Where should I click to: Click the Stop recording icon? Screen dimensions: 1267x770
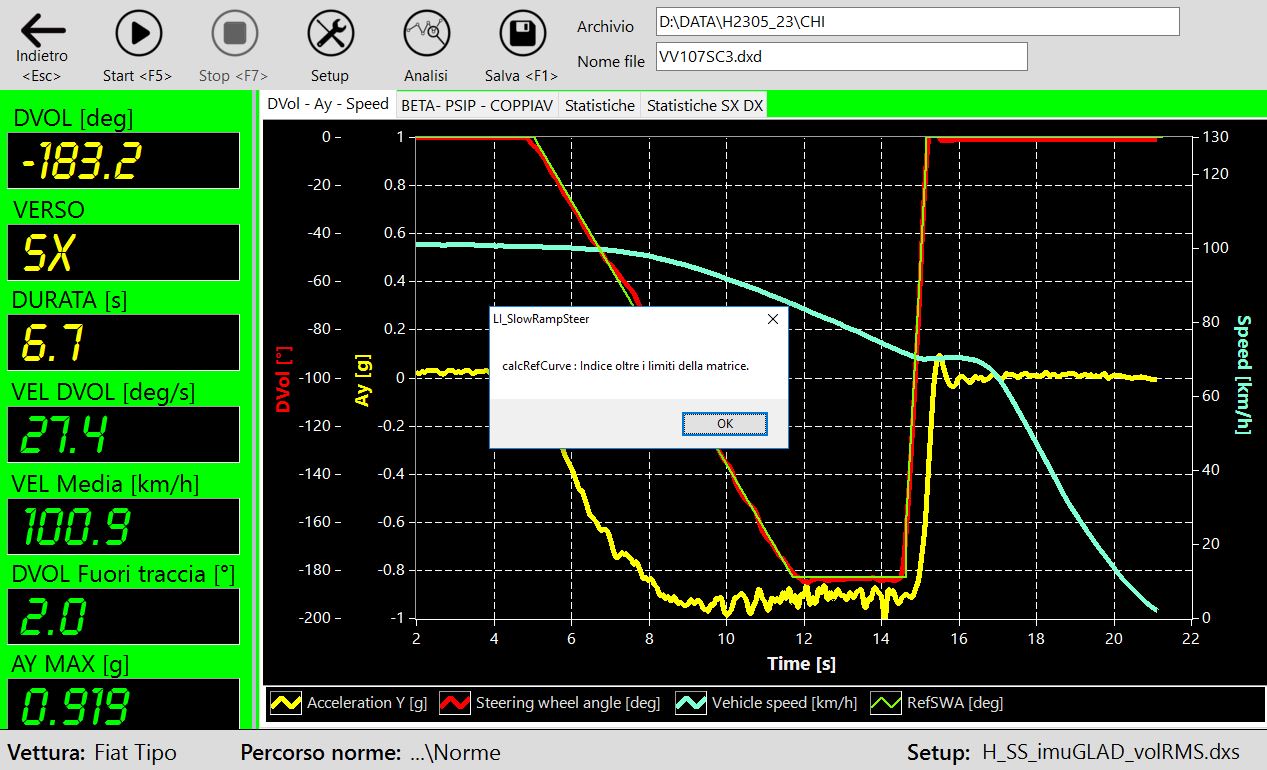click(x=234, y=34)
